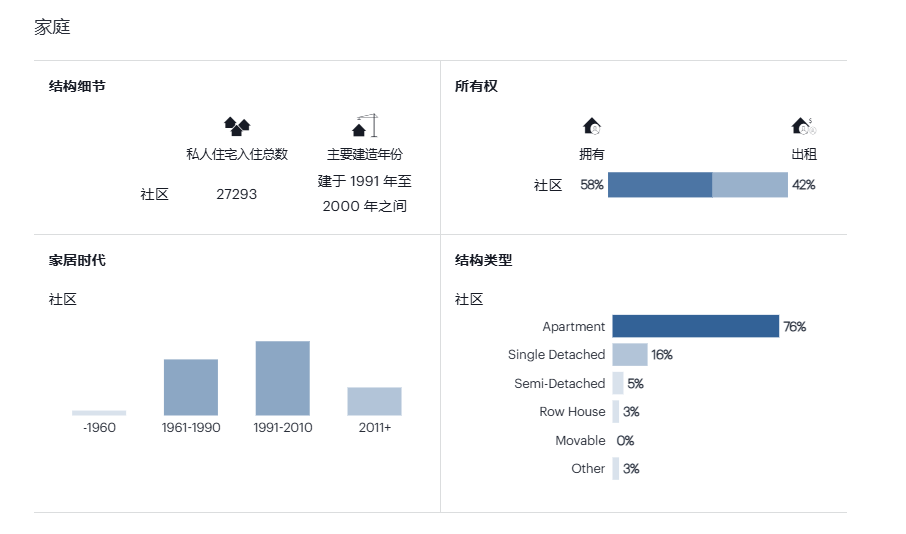Click the 结构细节 section heading

click(77, 87)
